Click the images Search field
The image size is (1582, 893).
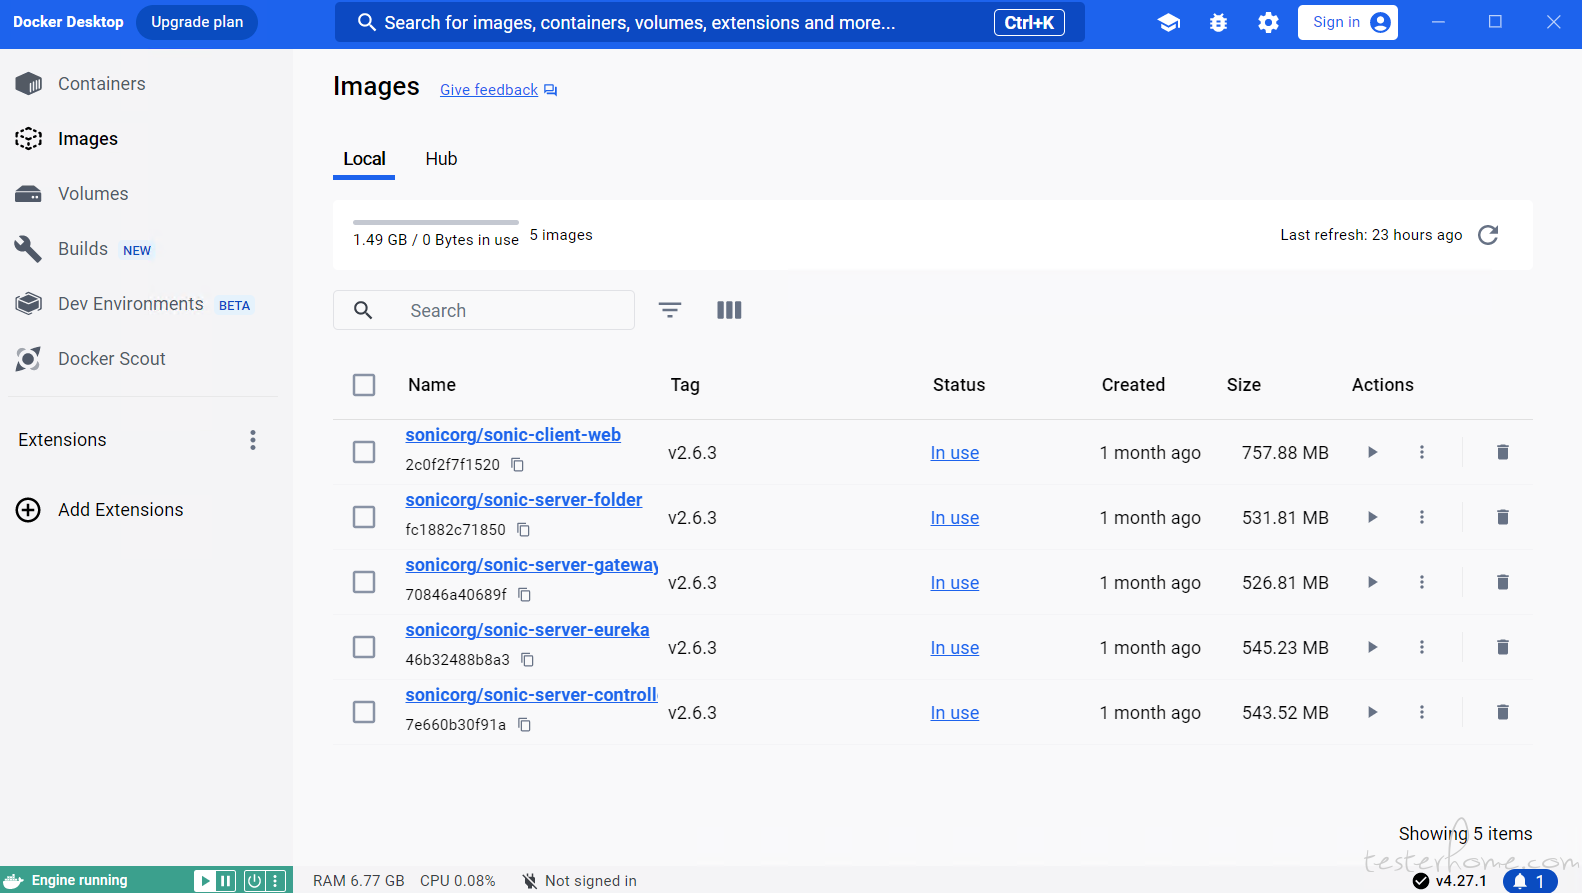click(484, 310)
